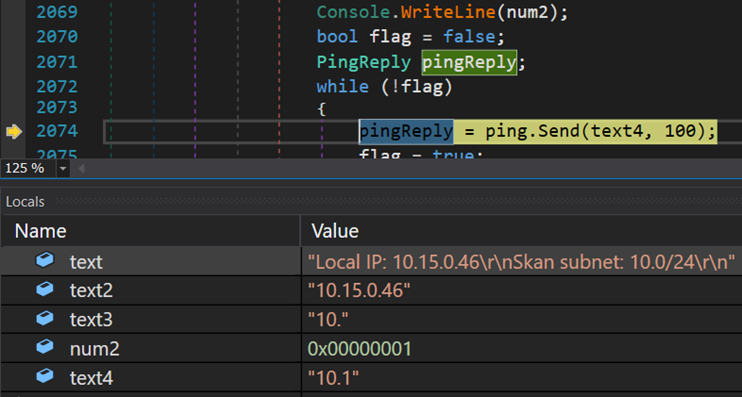Click the yellow current-statement arrow at line 2074

(14, 132)
